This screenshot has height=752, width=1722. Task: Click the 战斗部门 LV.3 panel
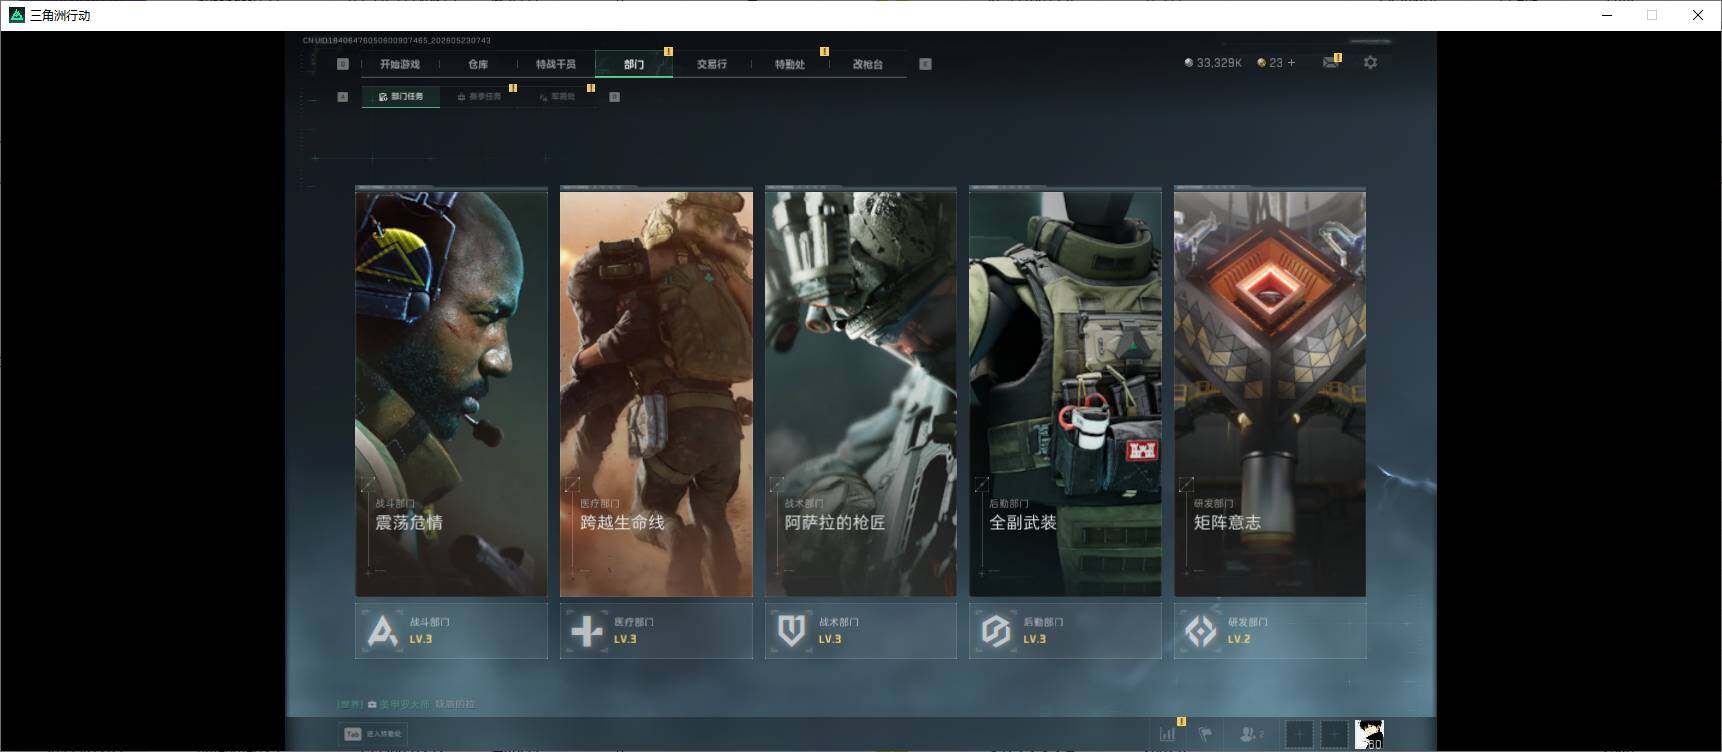pyautogui.click(x=451, y=630)
